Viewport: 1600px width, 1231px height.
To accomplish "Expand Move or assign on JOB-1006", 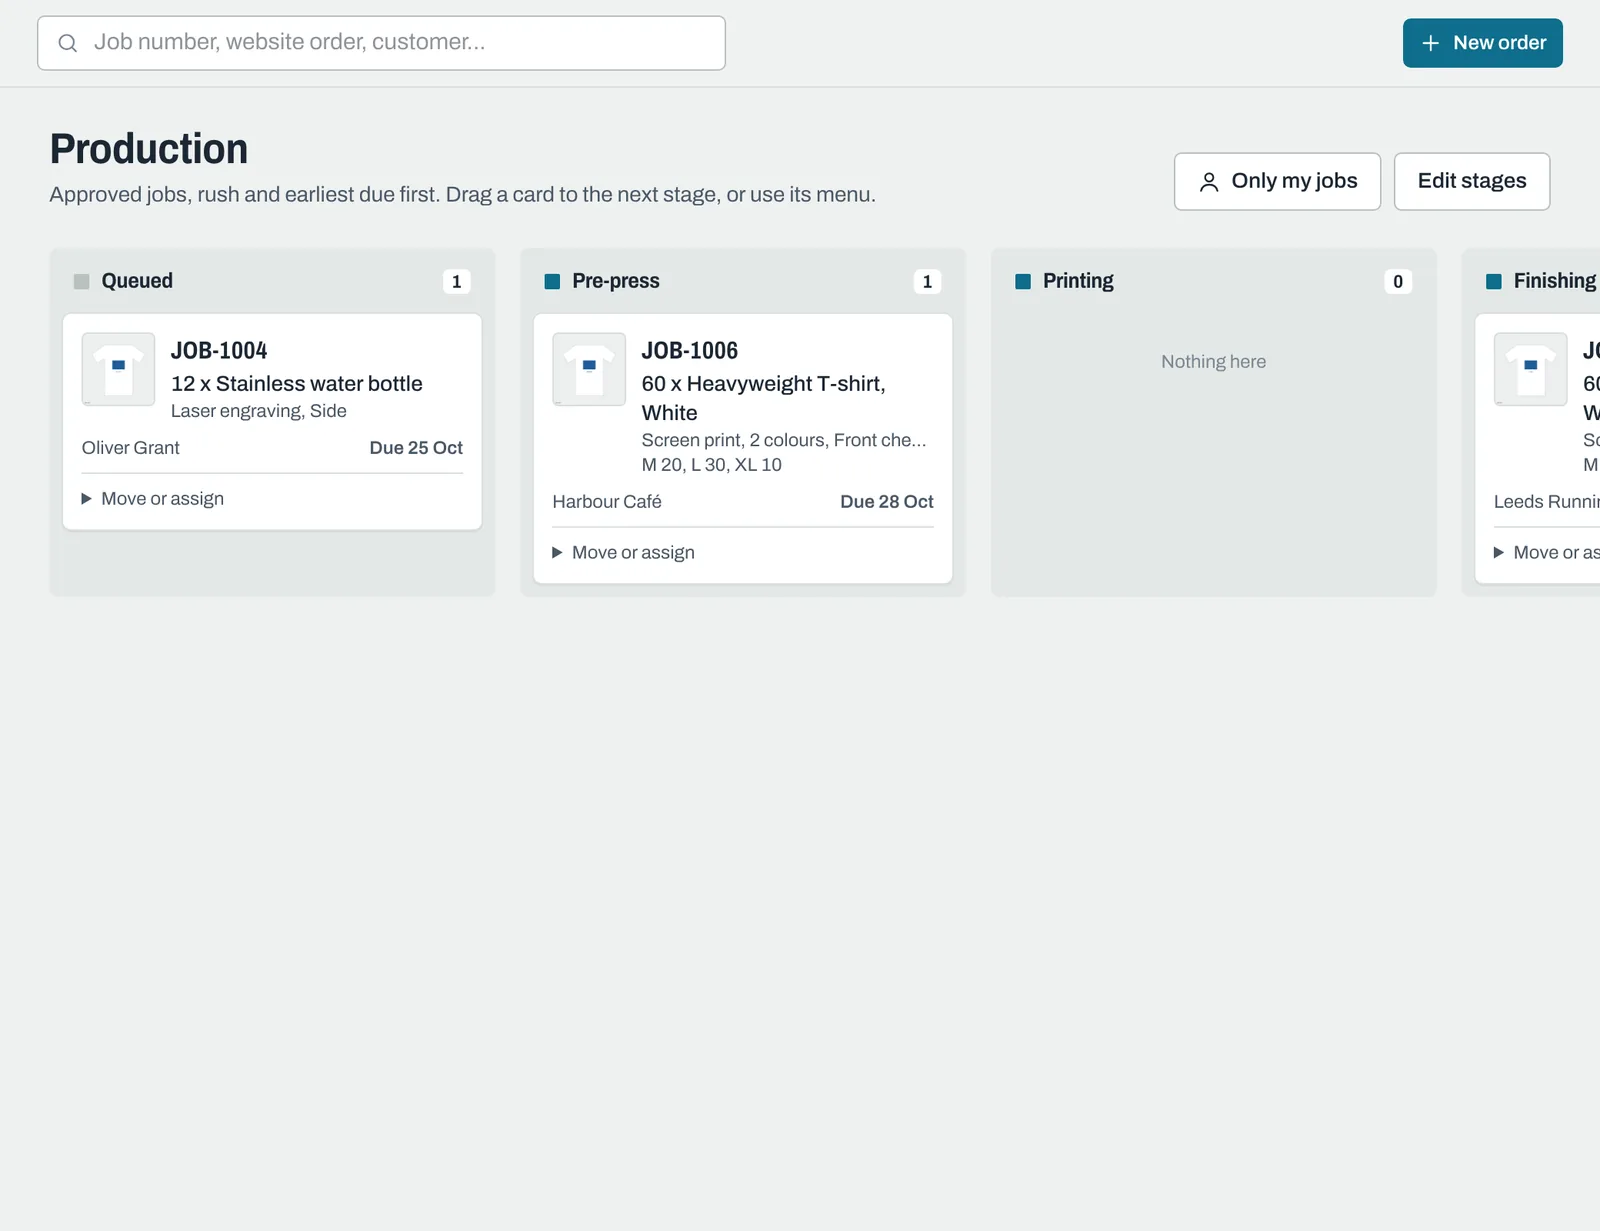I will click(x=624, y=553).
